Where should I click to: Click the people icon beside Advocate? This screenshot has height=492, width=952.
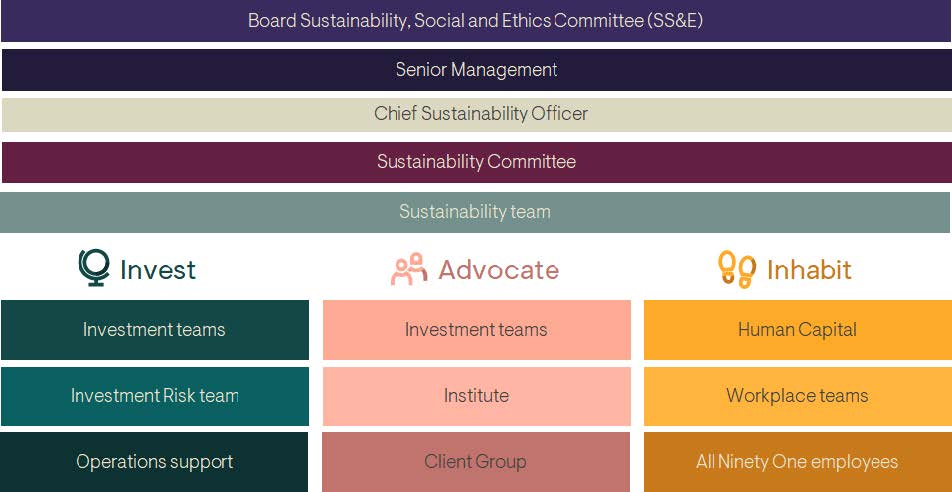pyautogui.click(x=408, y=269)
